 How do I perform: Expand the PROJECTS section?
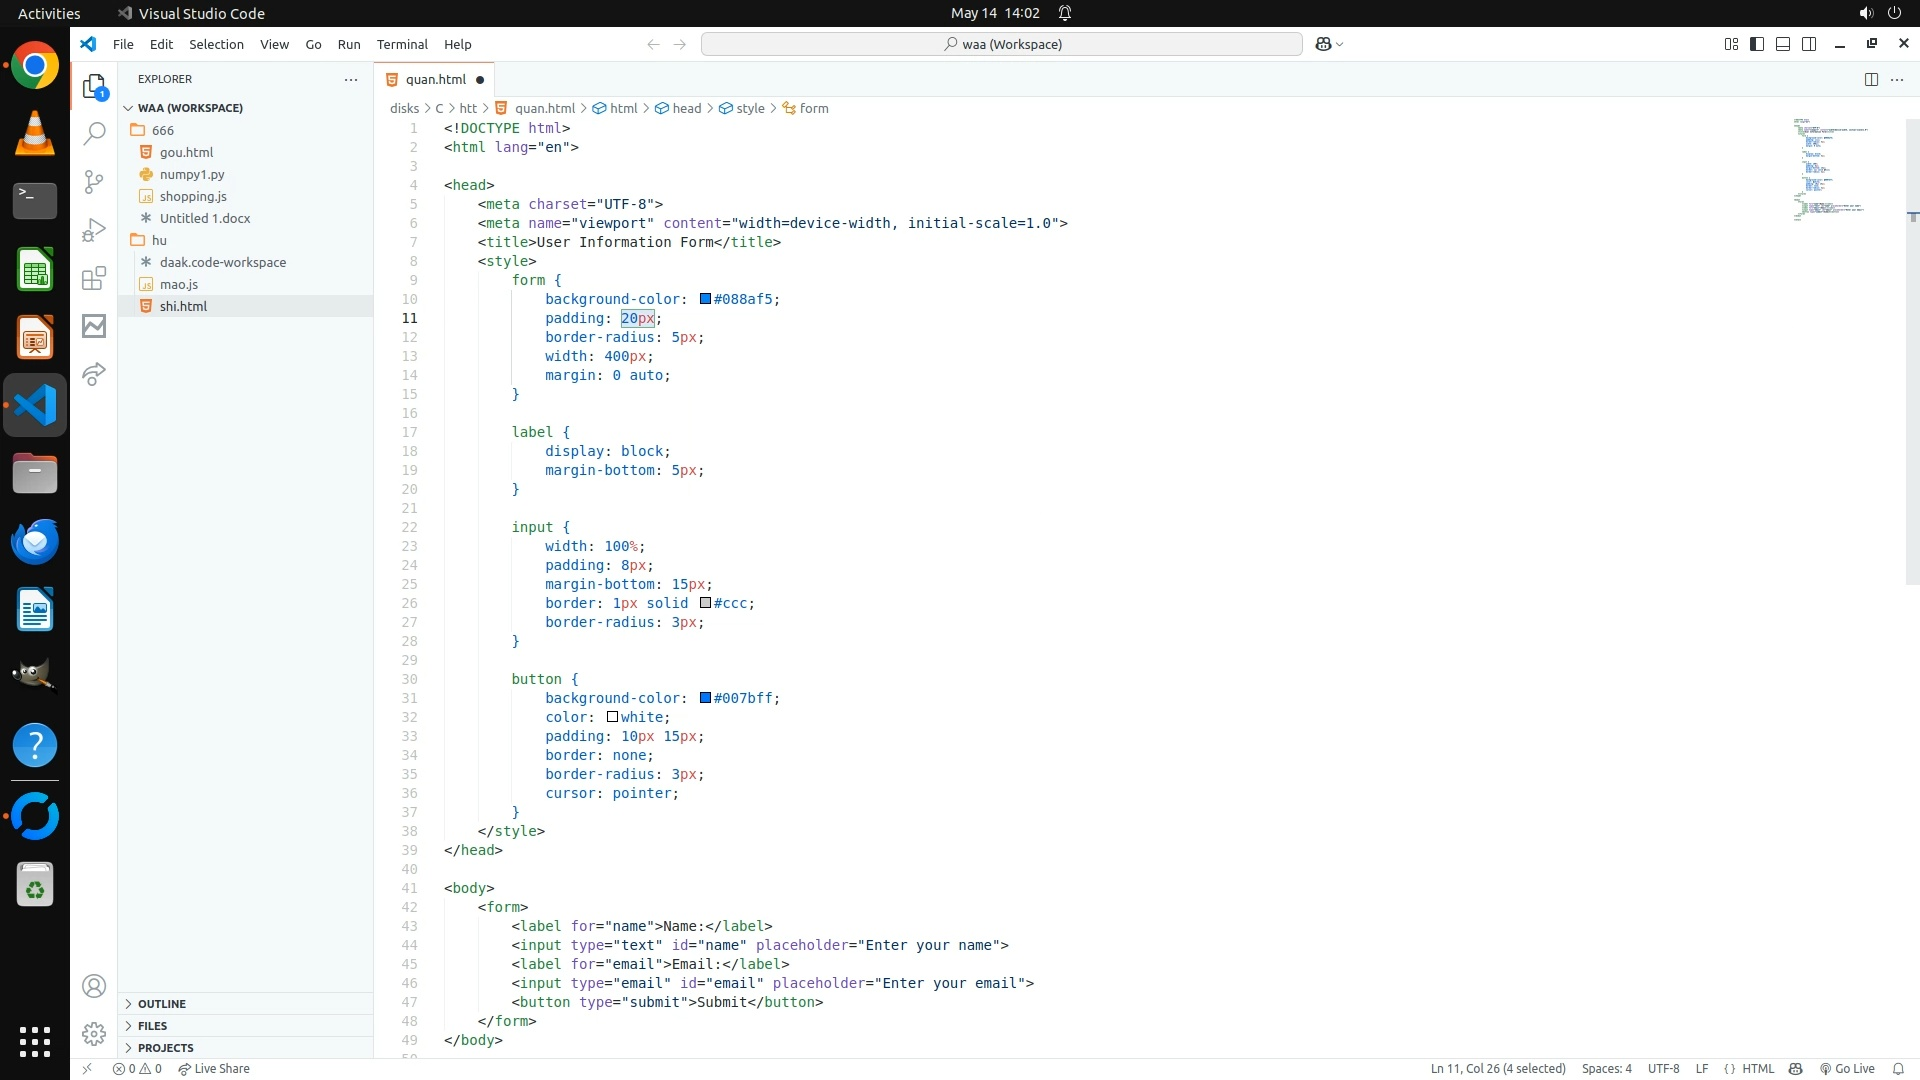165,1047
